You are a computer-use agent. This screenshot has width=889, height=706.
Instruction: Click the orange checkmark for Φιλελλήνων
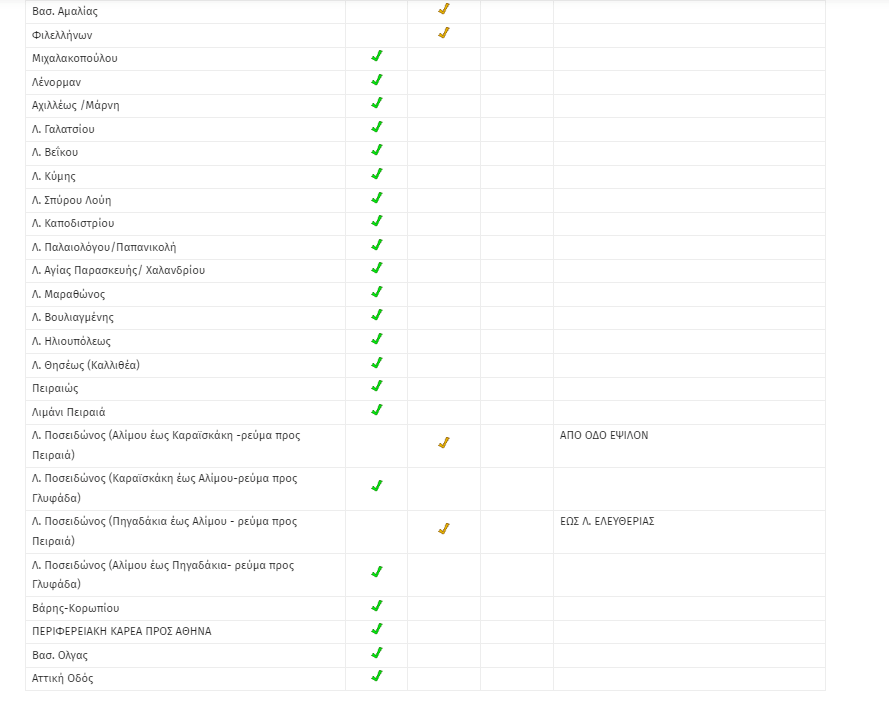pos(443,33)
